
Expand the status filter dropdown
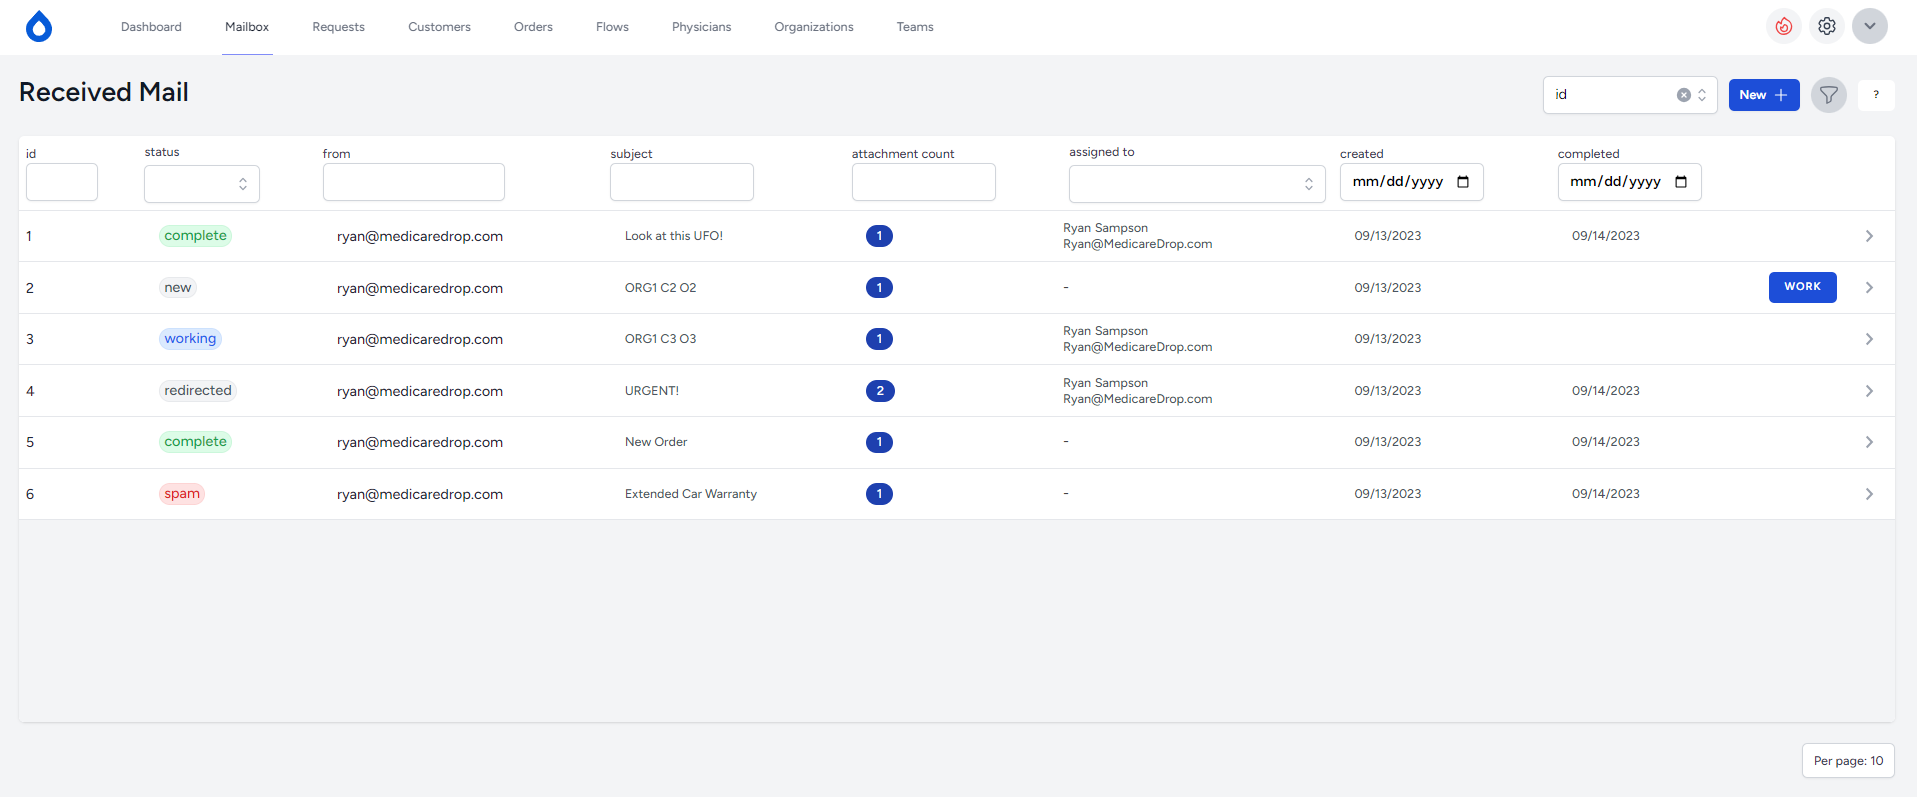pyautogui.click(x=202, y=184)
